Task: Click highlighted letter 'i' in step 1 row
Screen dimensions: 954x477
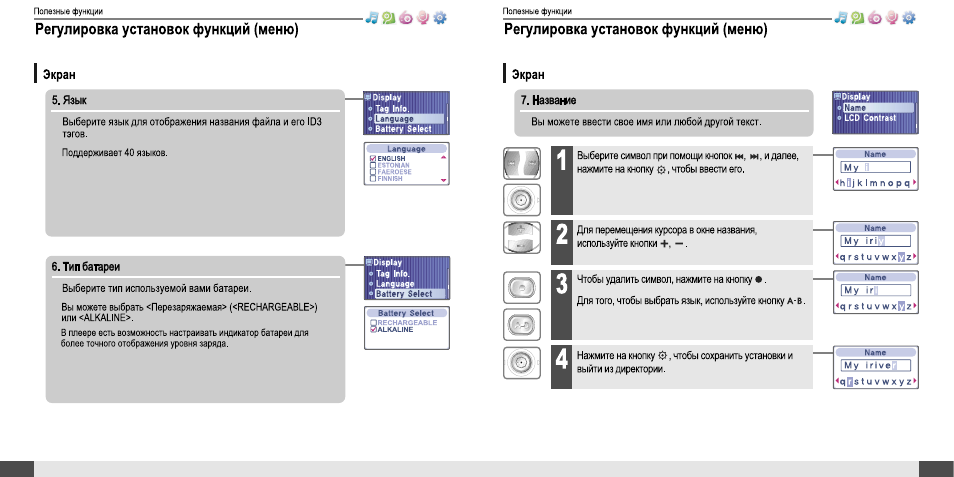Action: (x=848, y=183)
